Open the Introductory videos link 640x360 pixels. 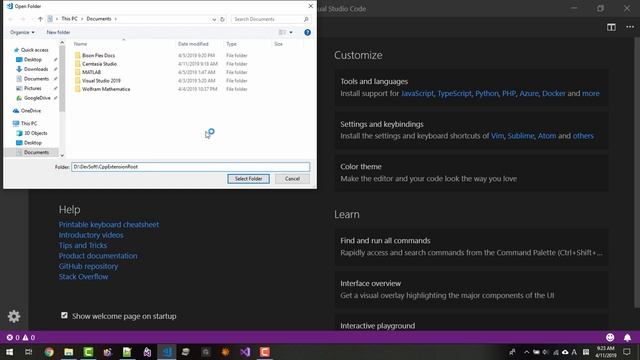pyautogui.click(x=91, y=235)
